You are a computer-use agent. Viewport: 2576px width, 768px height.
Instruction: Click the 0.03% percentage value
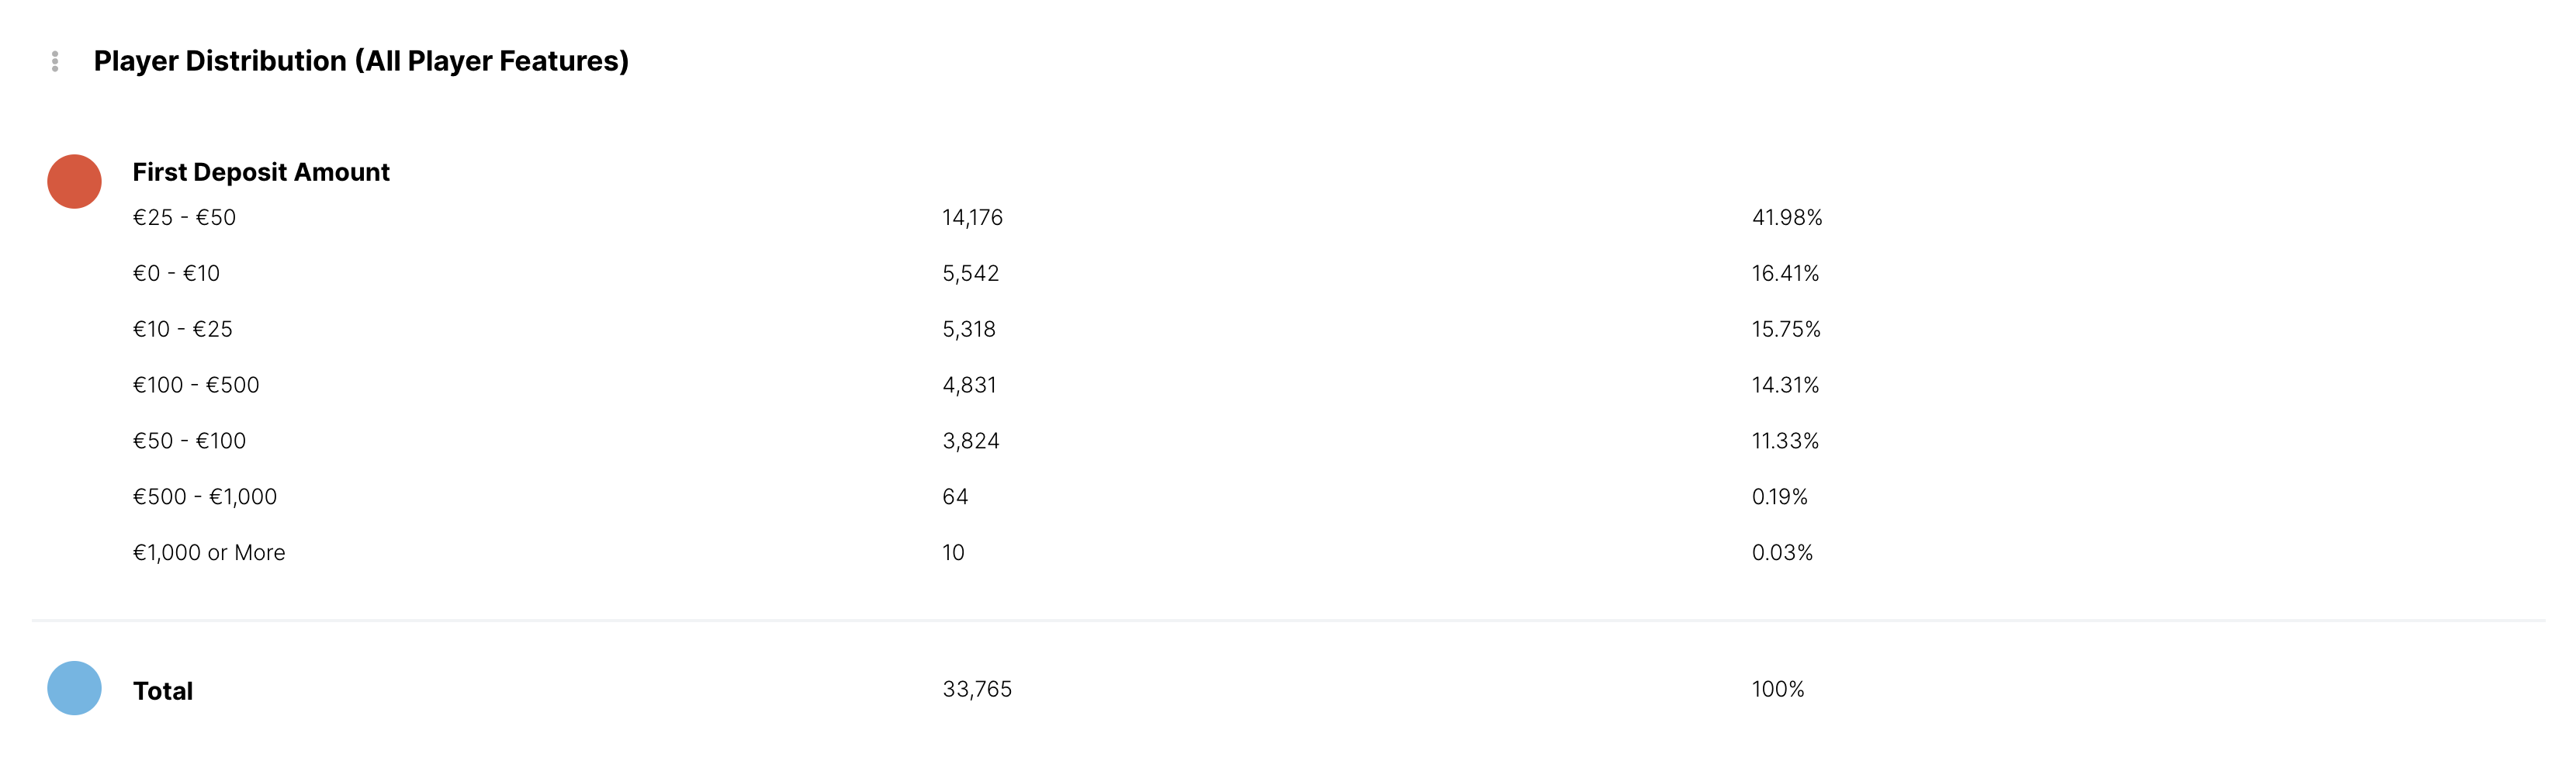click(1782, 553)
